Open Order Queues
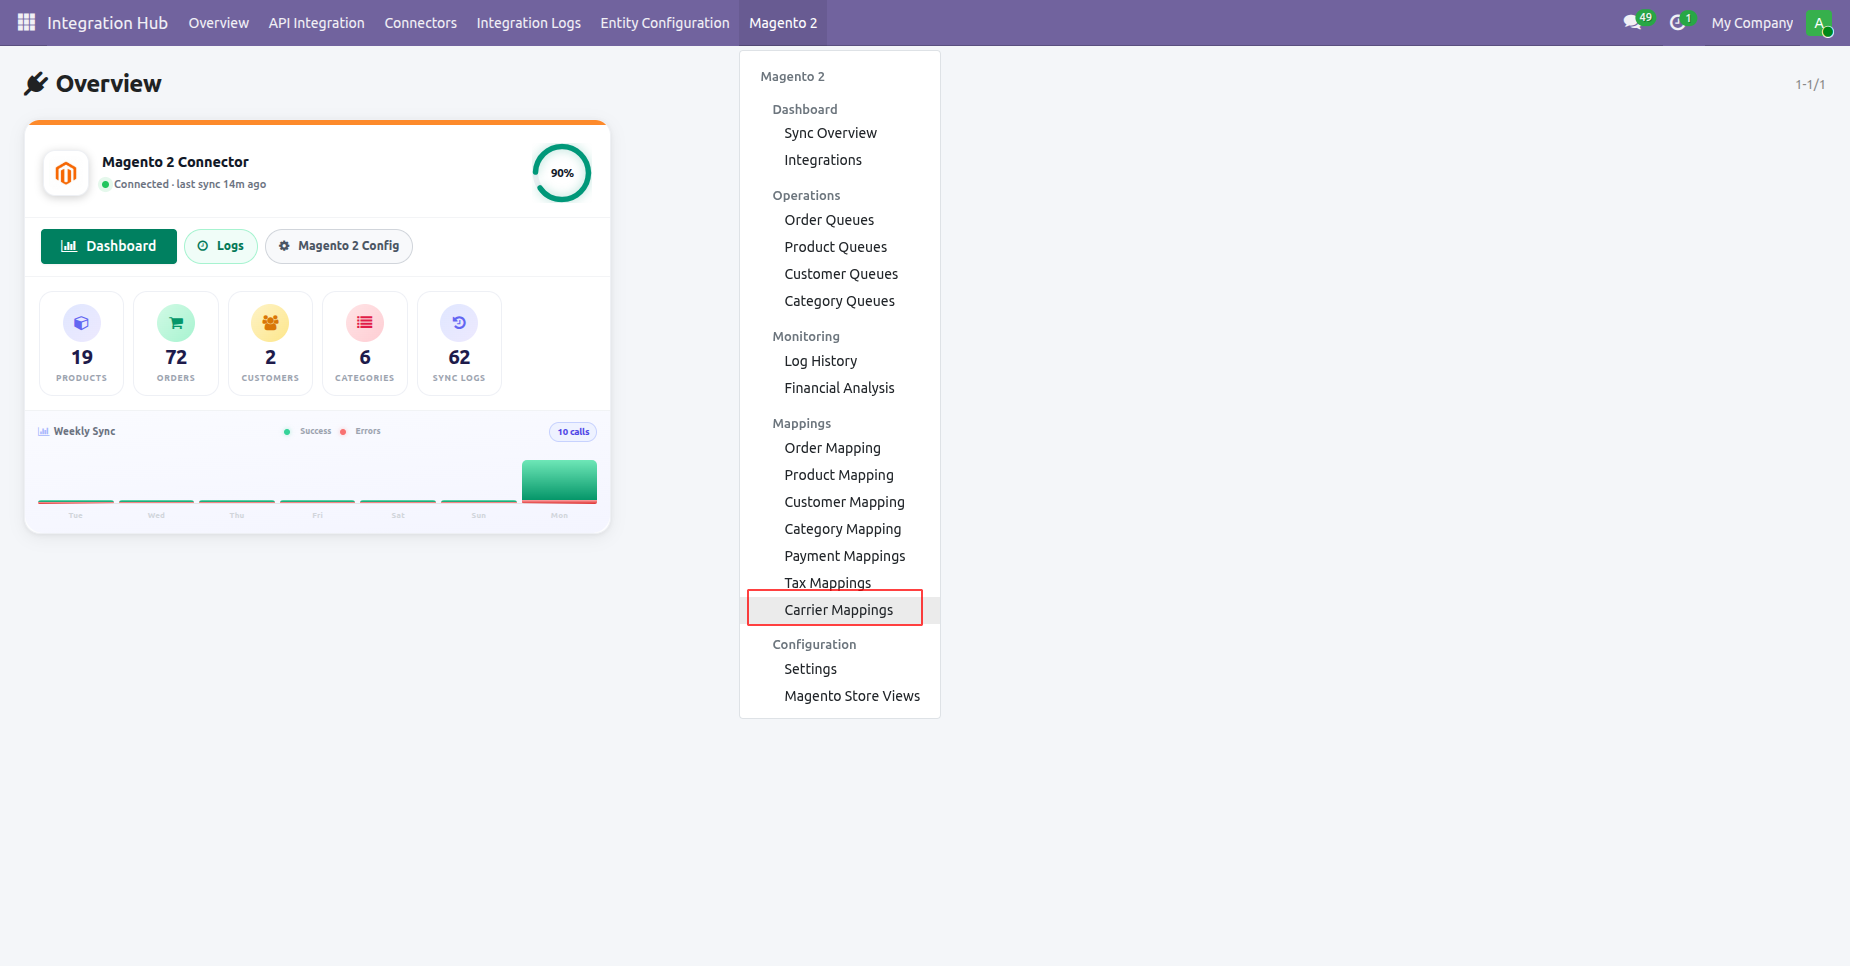This screenshot has width=1850, height=966. click(x=840, y=220)
